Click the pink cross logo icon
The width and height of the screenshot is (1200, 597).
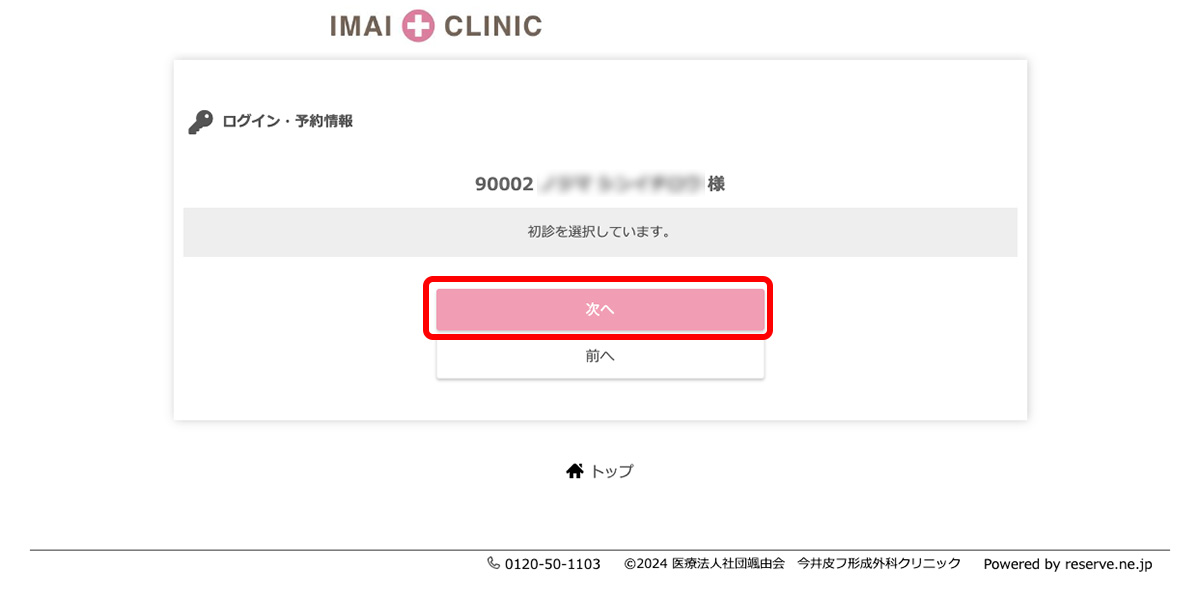click(x=418, y=26)
